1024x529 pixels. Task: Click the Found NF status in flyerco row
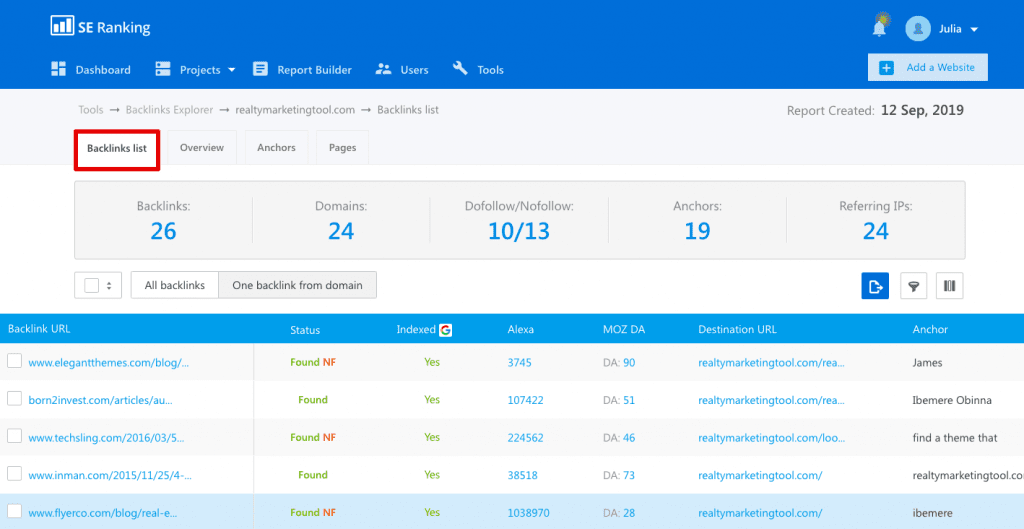(313, 513)
